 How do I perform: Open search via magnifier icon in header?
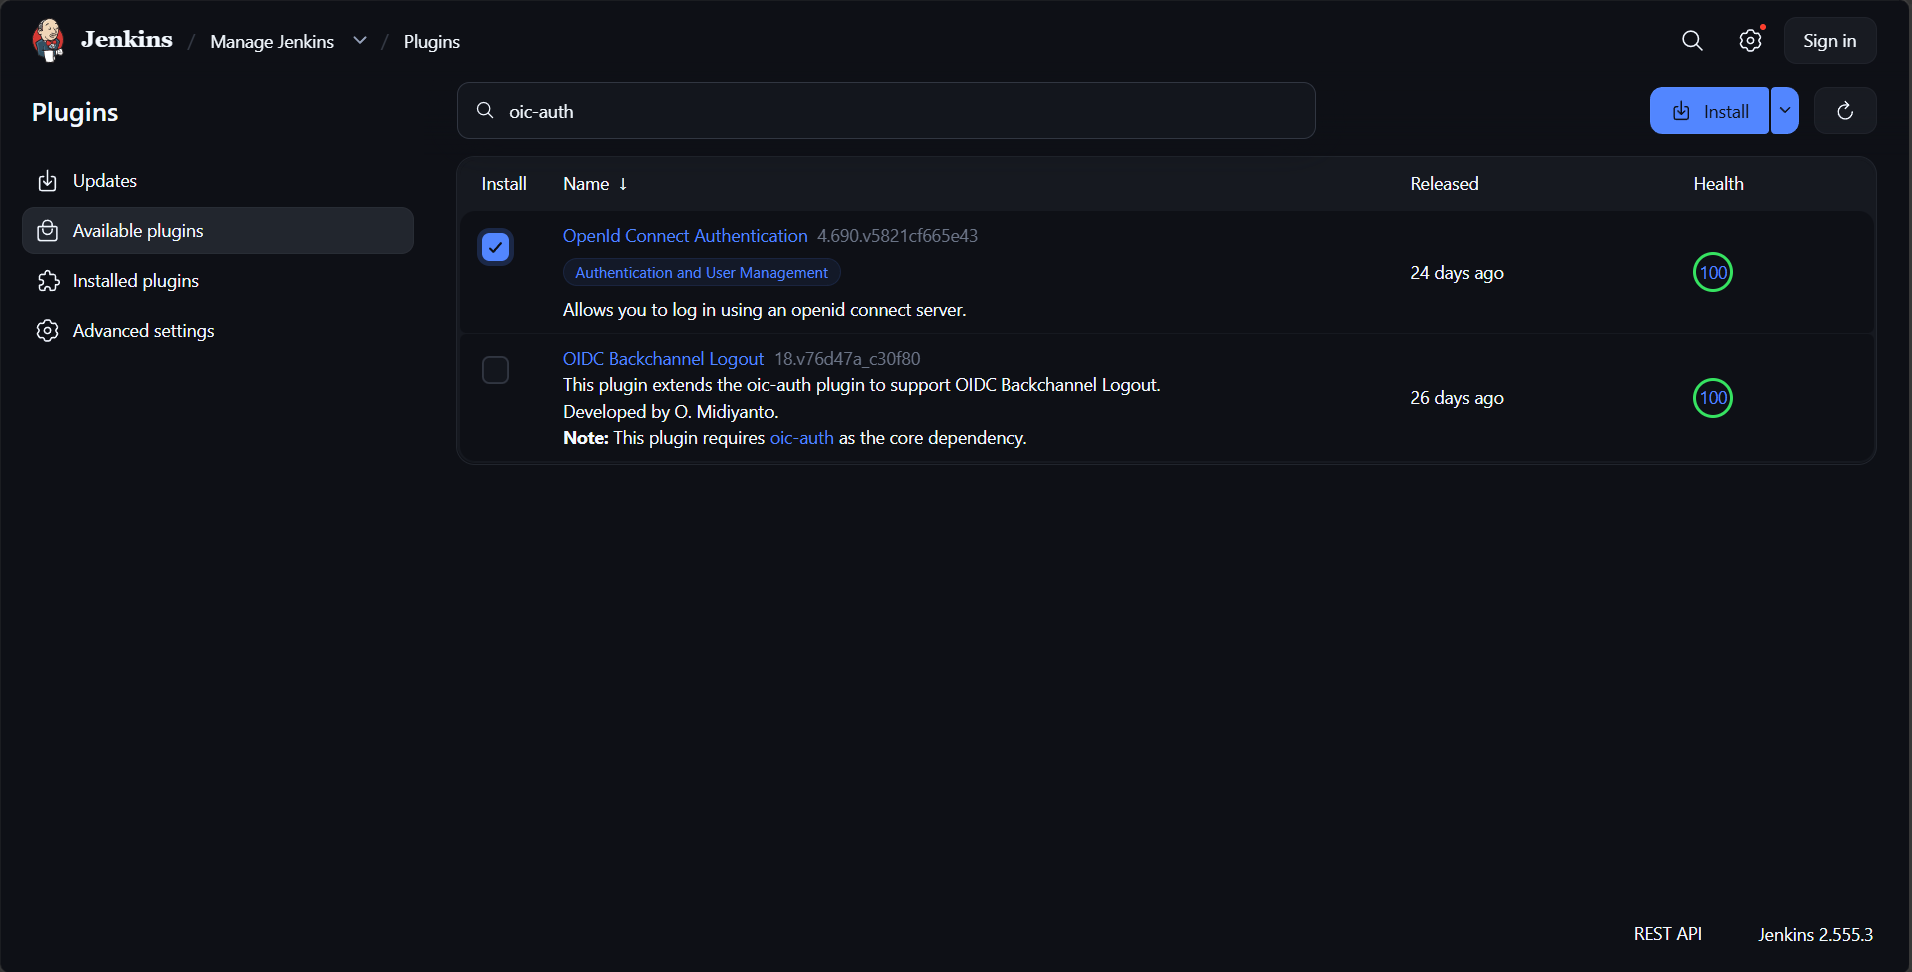(1692, 41)
